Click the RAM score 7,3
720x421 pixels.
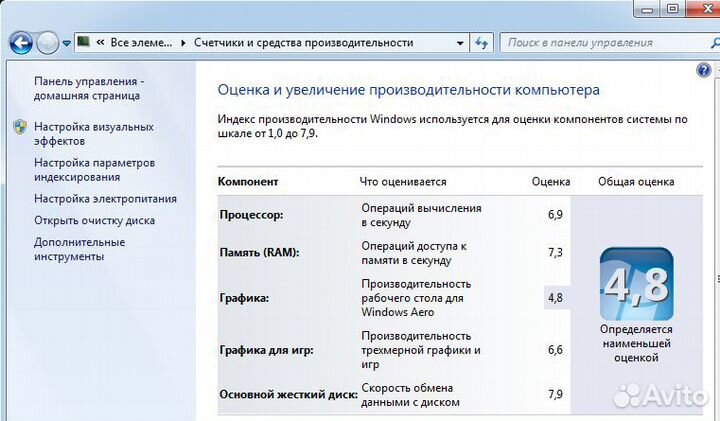[x=555, y=252]
